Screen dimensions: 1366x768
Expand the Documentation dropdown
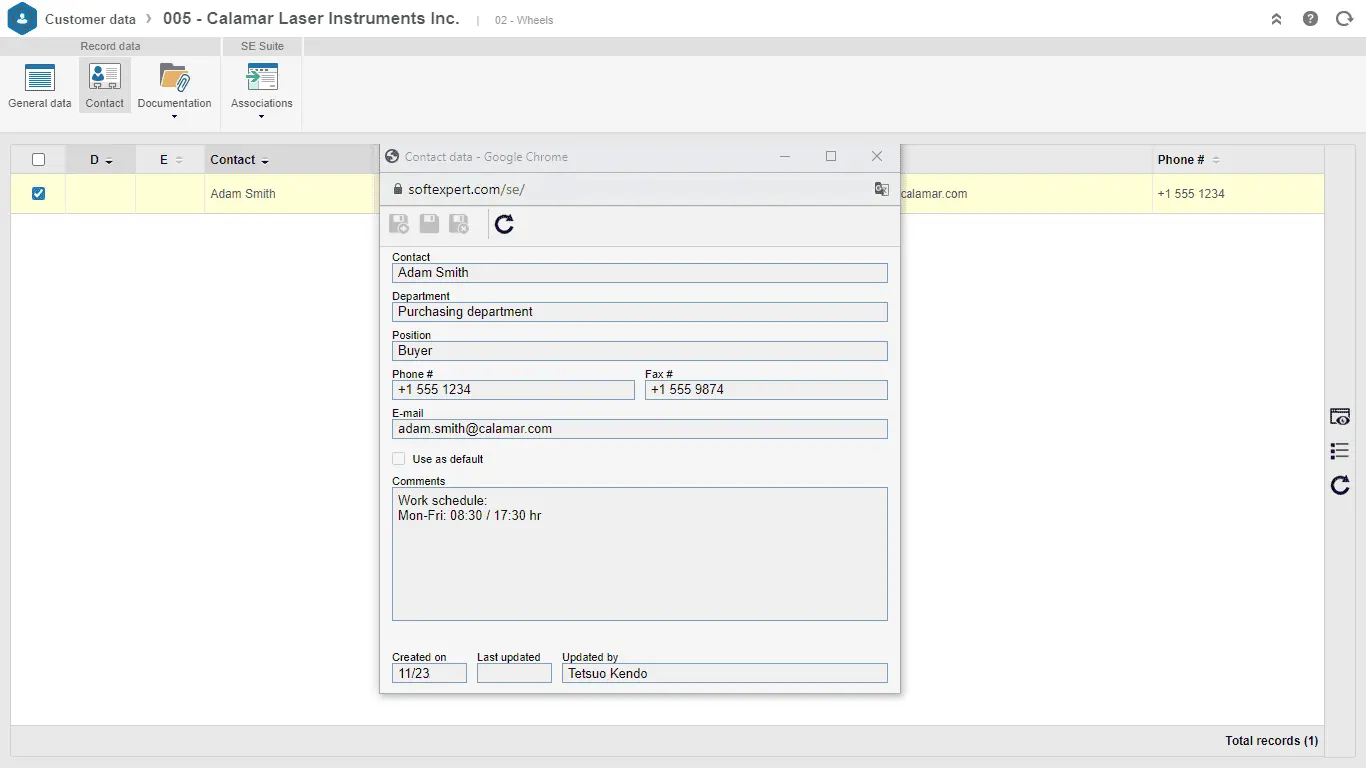click(174, 117)
